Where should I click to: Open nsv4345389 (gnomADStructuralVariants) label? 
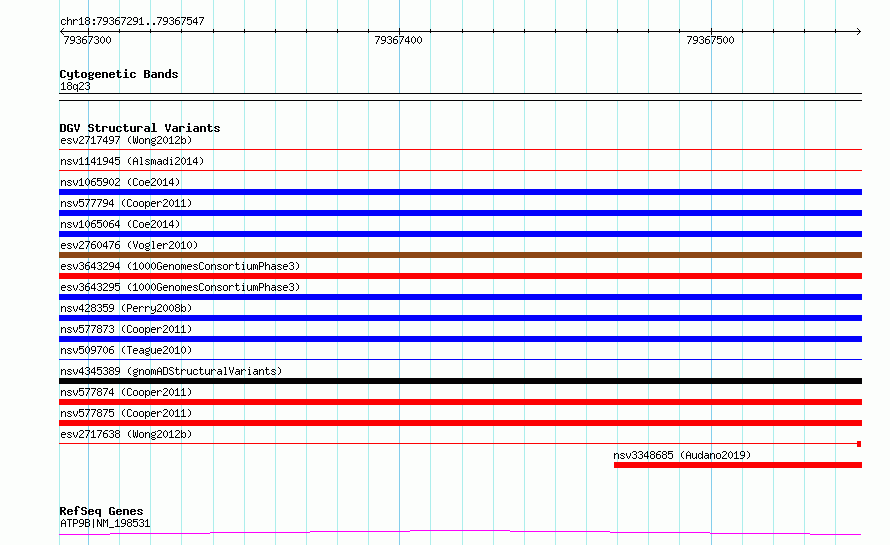coord(171,371)
